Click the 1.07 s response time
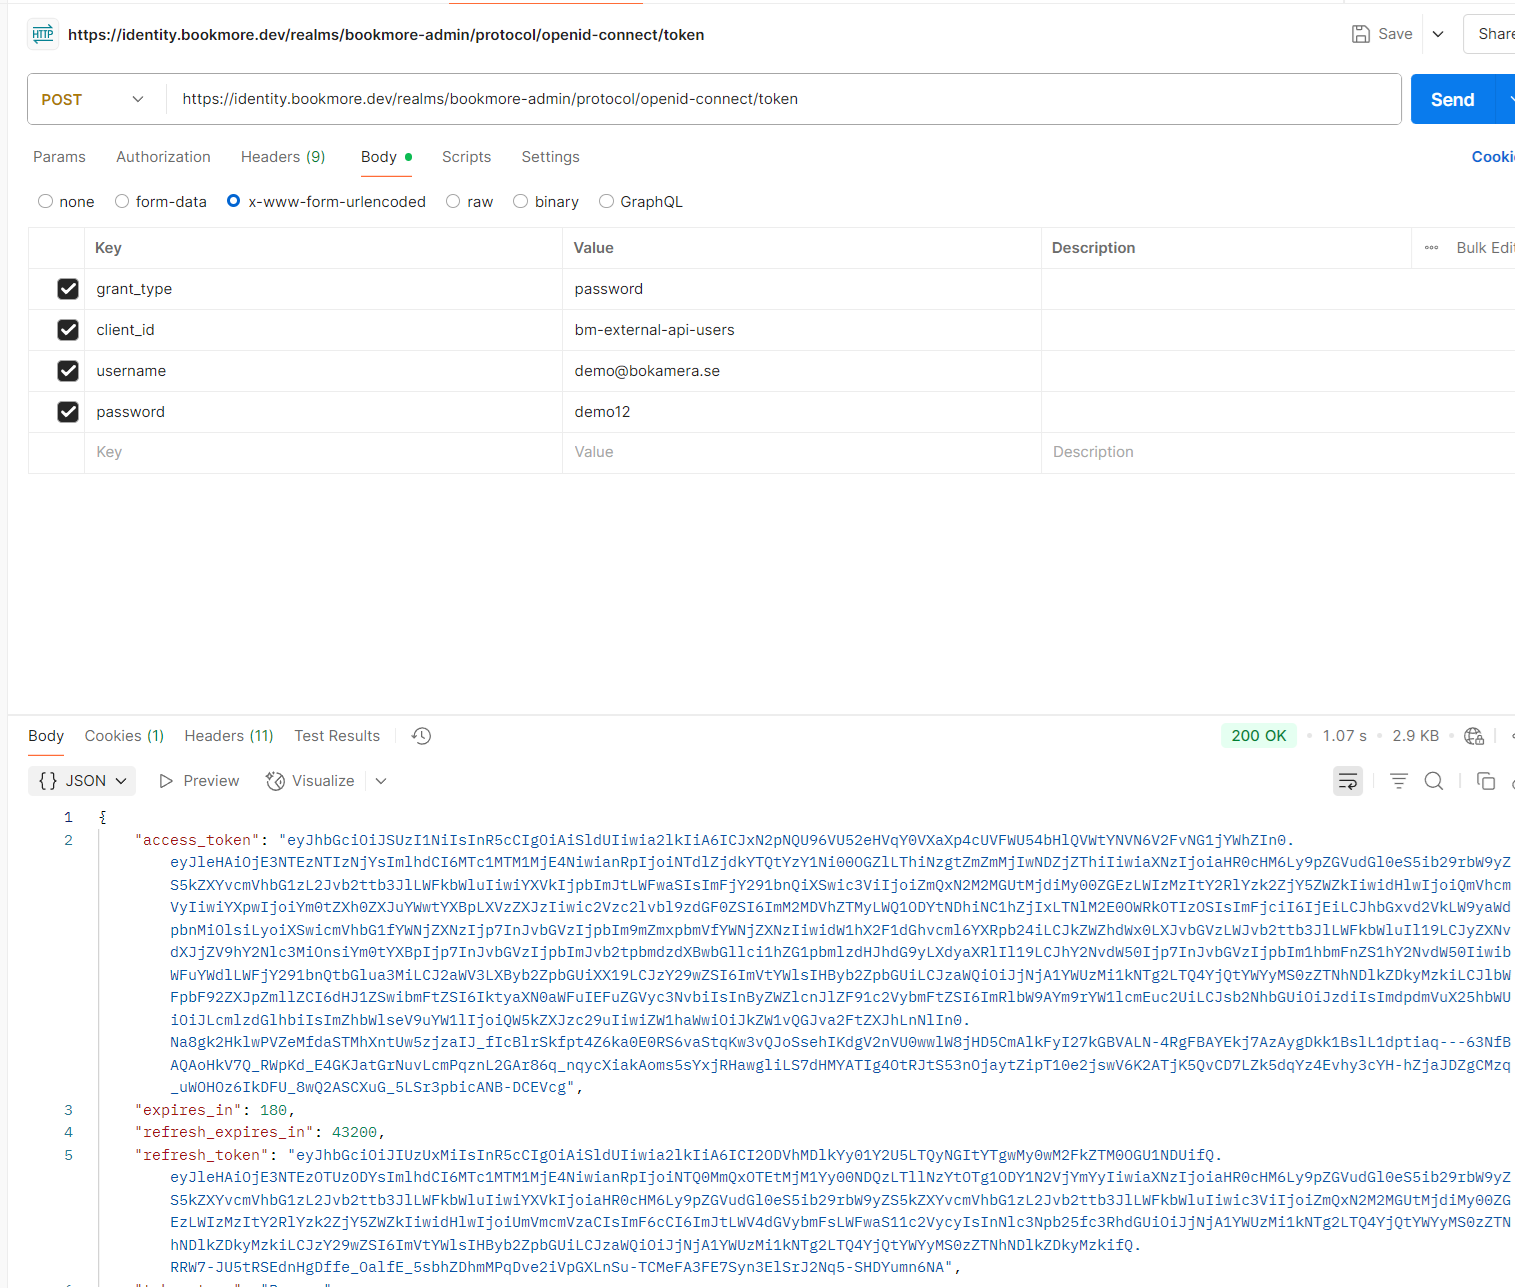Screen dimensions: 1515x1288 [1344, 736]
